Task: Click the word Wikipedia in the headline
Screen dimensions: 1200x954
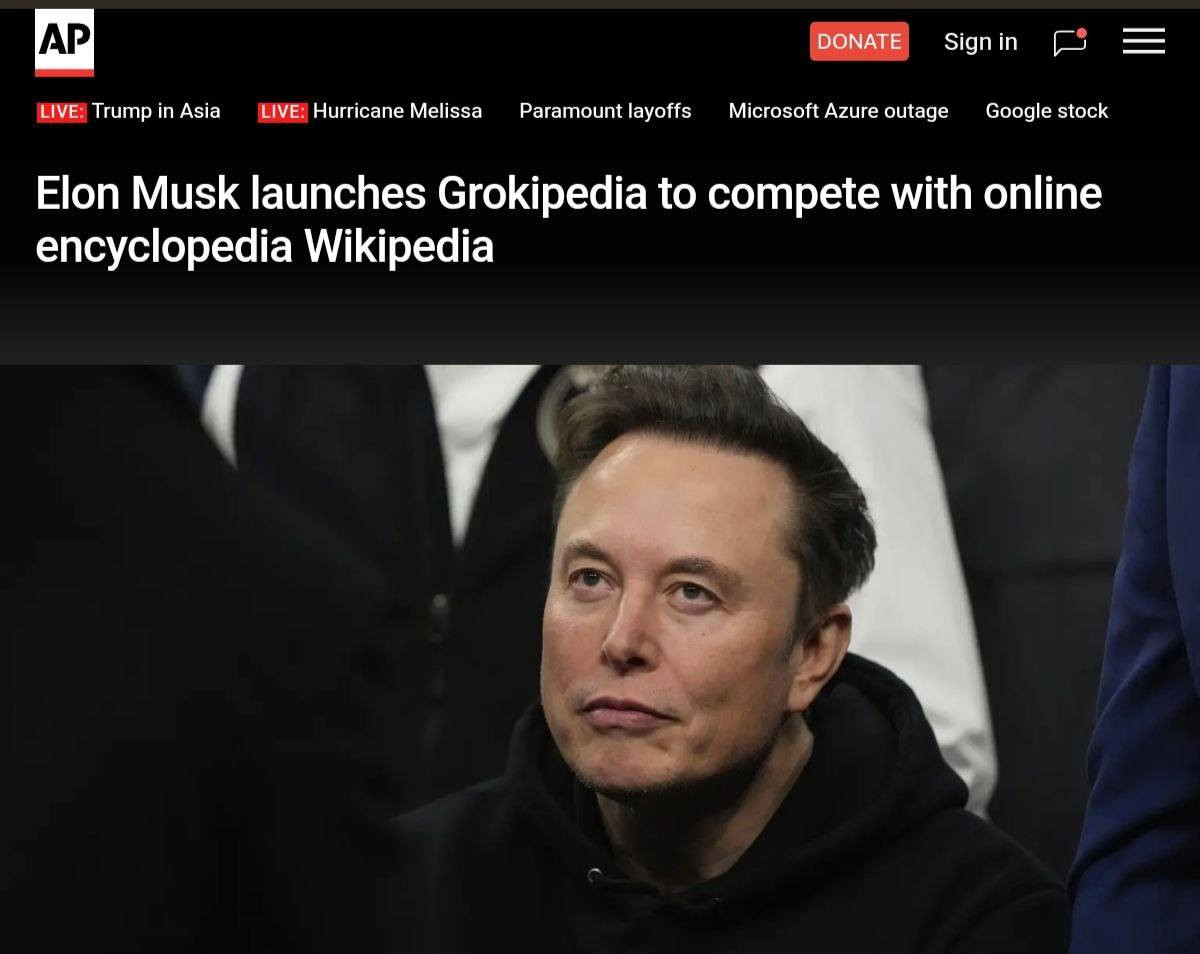Action: pyautogui.click(x=398, y=246)
